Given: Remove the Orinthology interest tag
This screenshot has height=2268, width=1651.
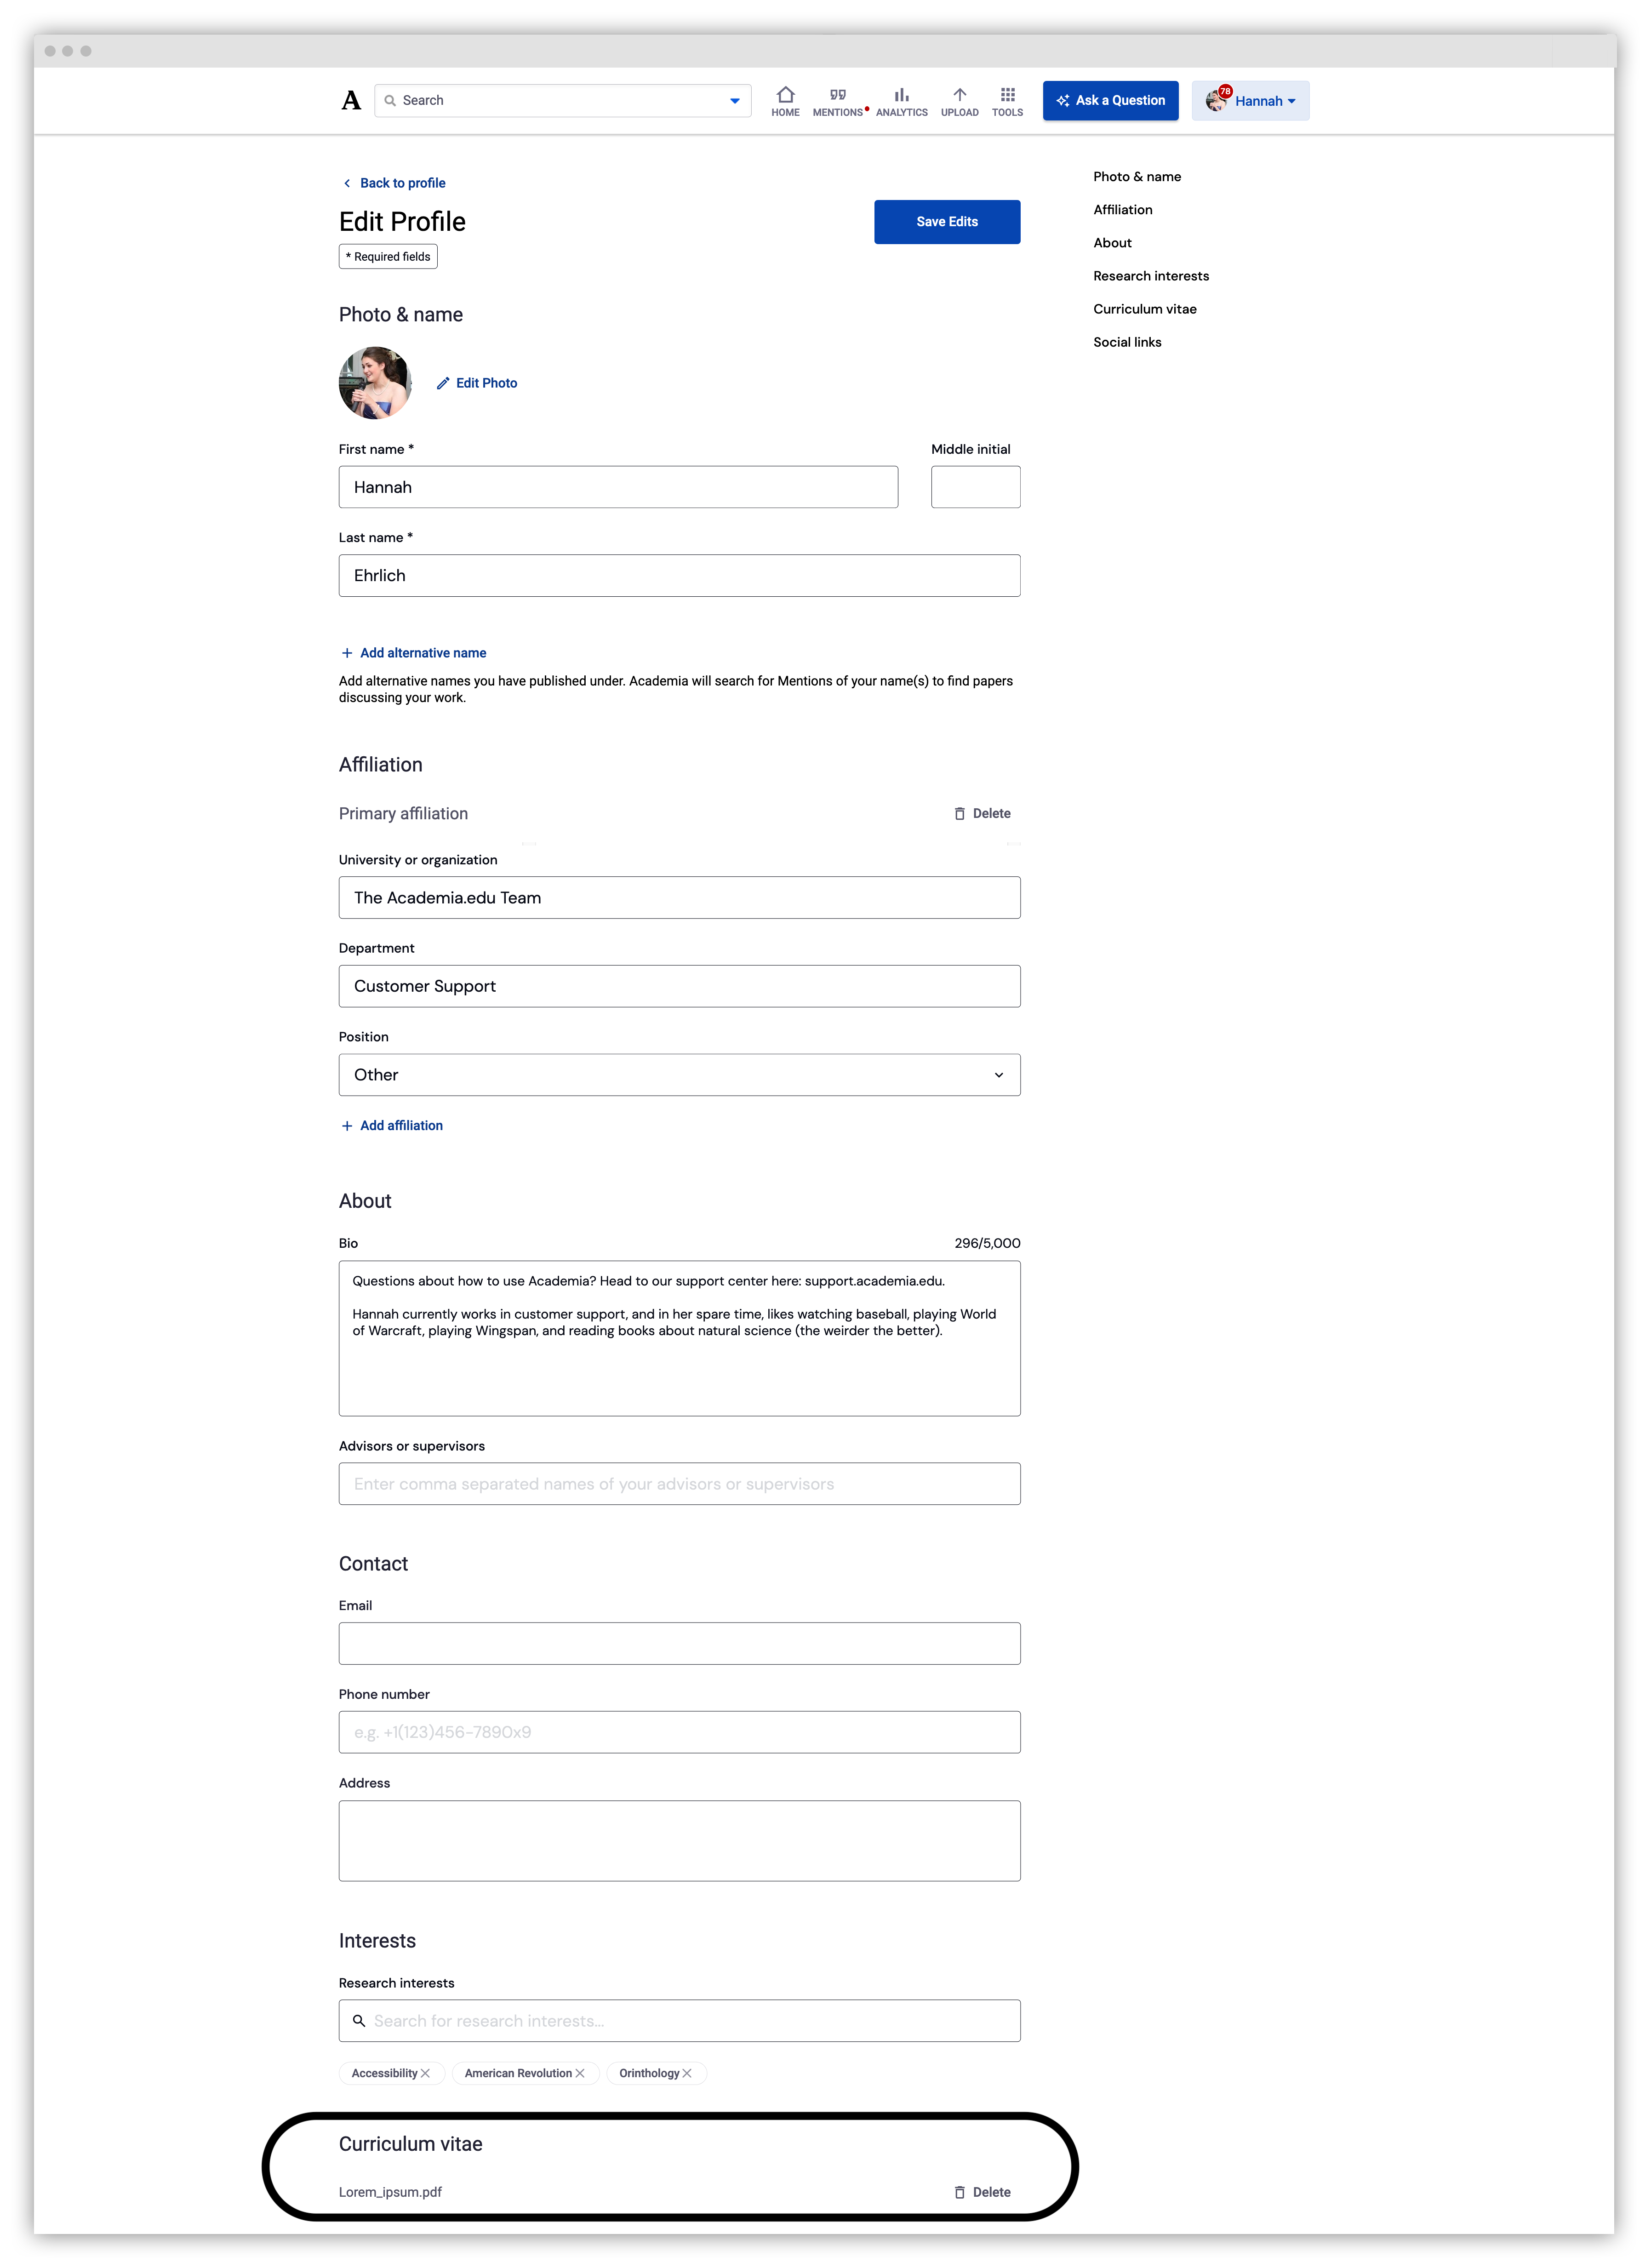Looking at the screenshot, I should coord(687,2073).
